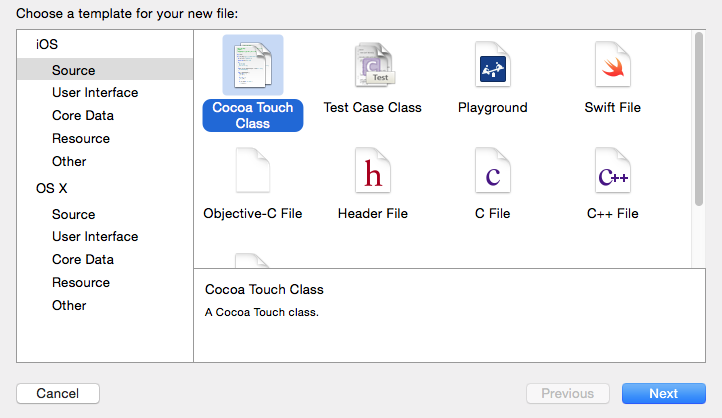Select the Cocoa Touch Class template icon

[x=253, y=65]
